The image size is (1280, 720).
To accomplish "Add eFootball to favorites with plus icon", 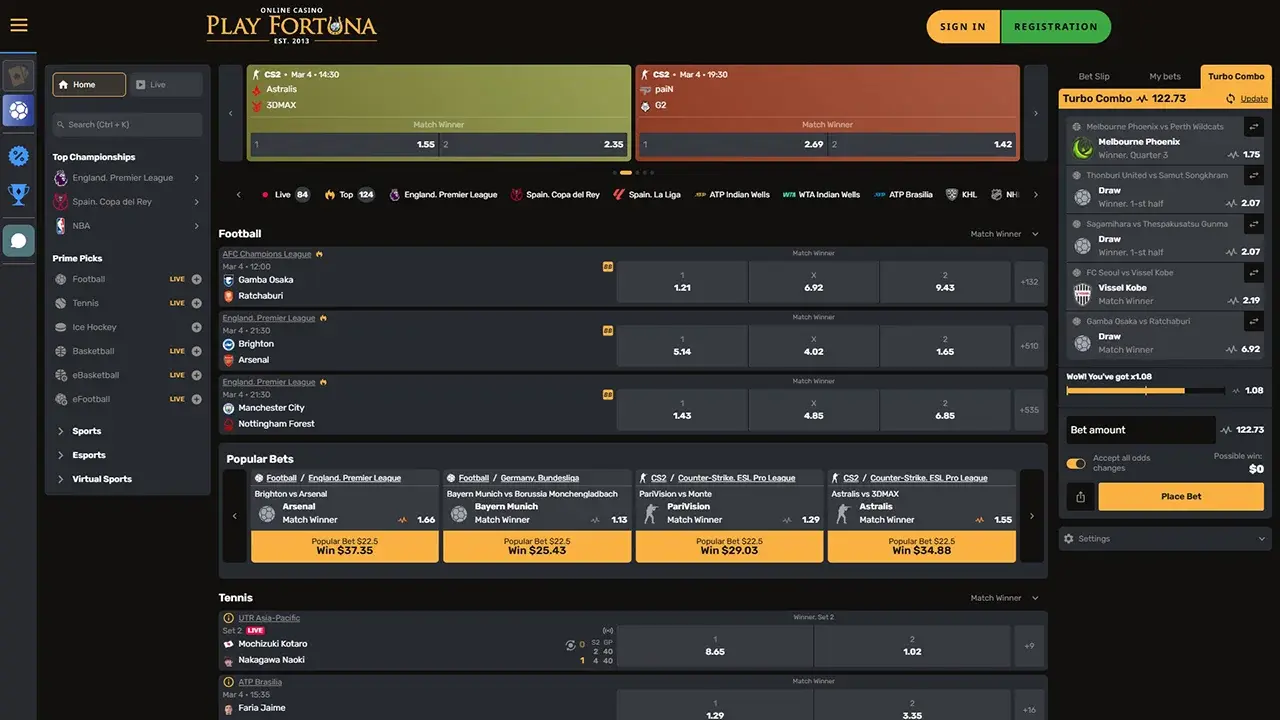I will coord(197,399).
